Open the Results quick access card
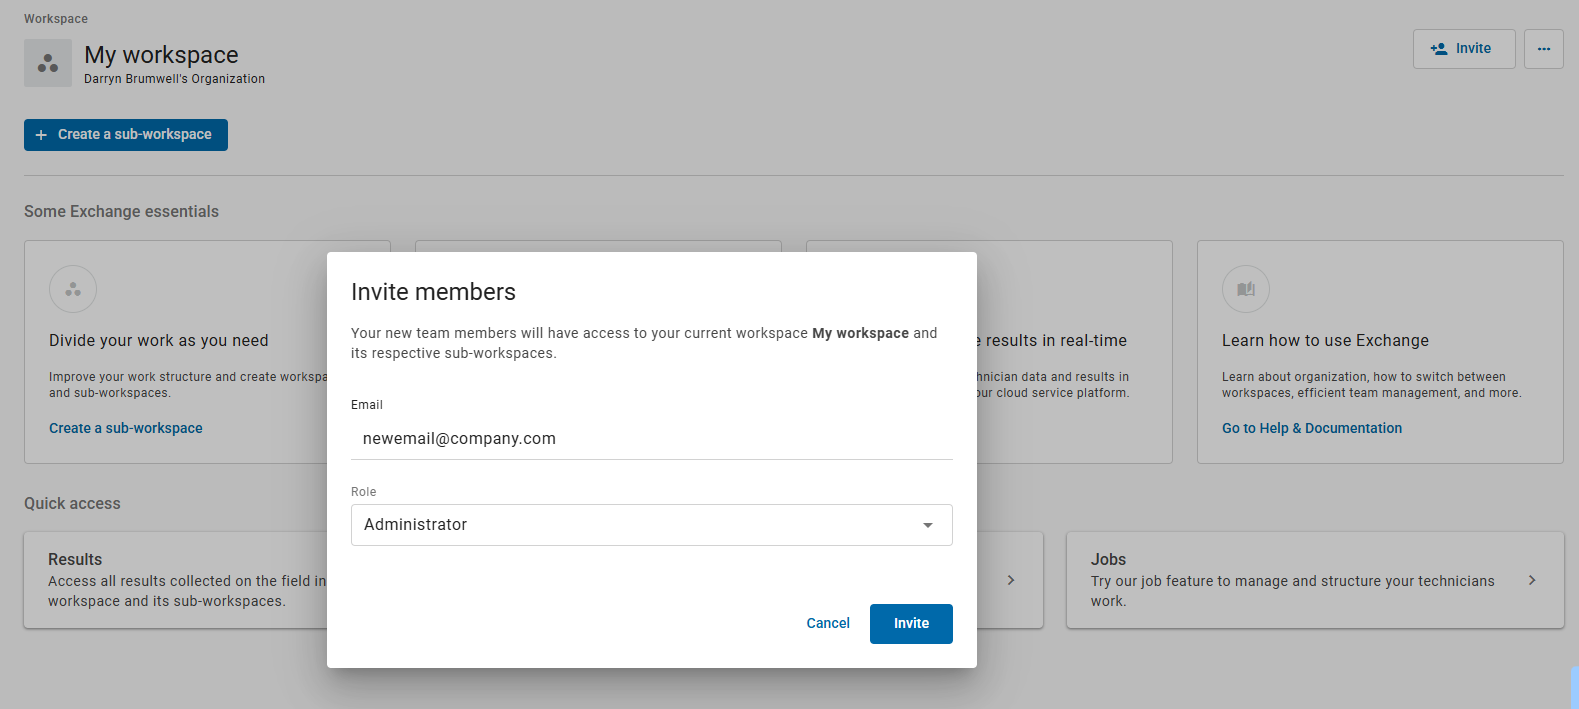1579x709 pixels. click(176, 580)
